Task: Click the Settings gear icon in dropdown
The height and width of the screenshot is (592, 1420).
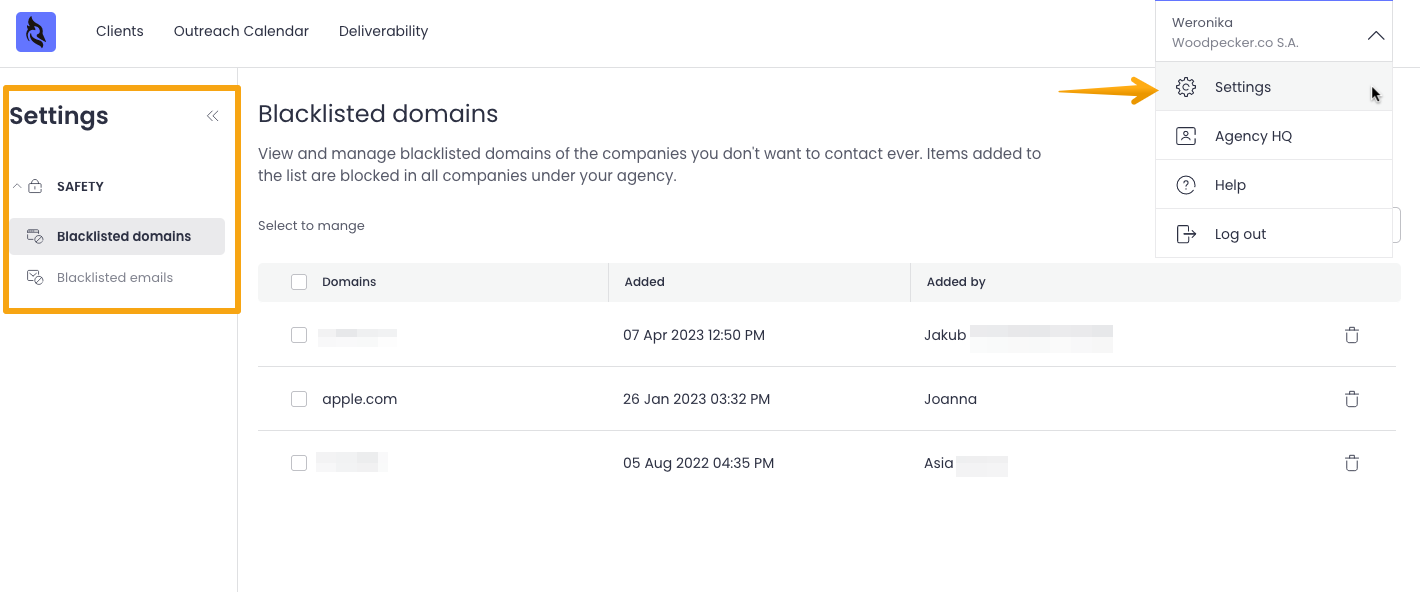Action: [1186, 87]
